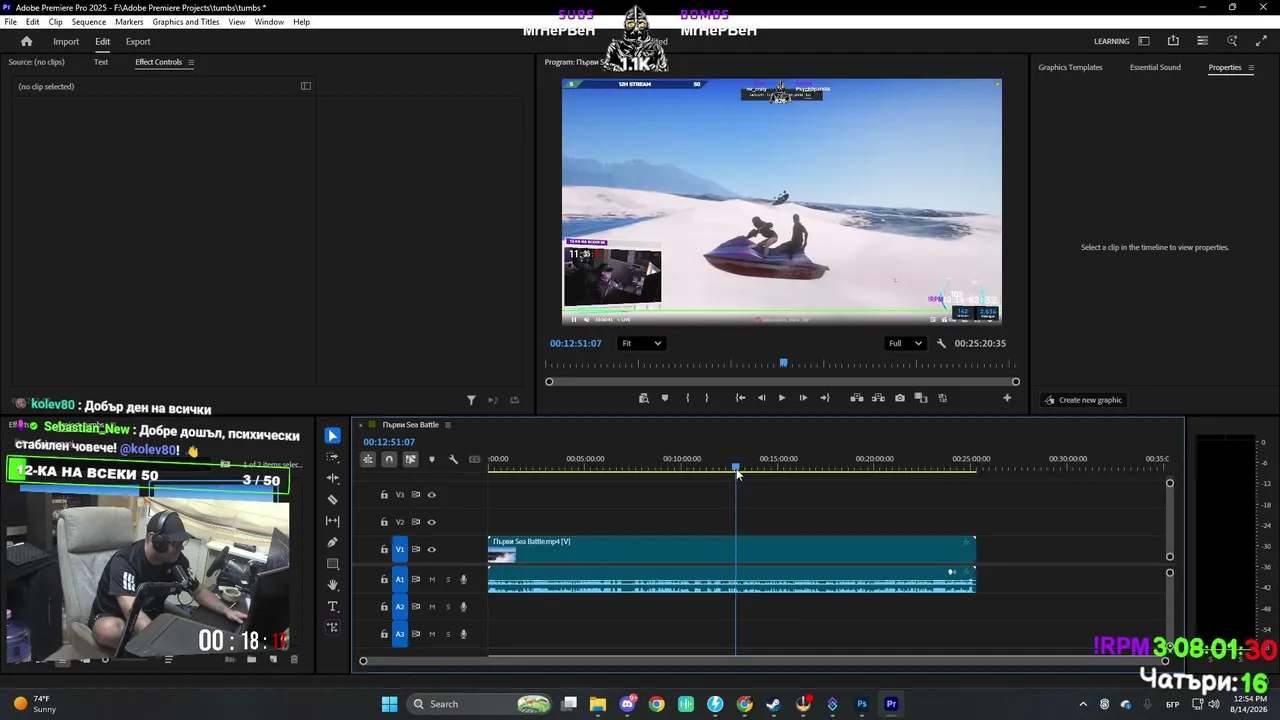
Task: Click the Export Frame camera icon
Action: click(x=900, y=398)
